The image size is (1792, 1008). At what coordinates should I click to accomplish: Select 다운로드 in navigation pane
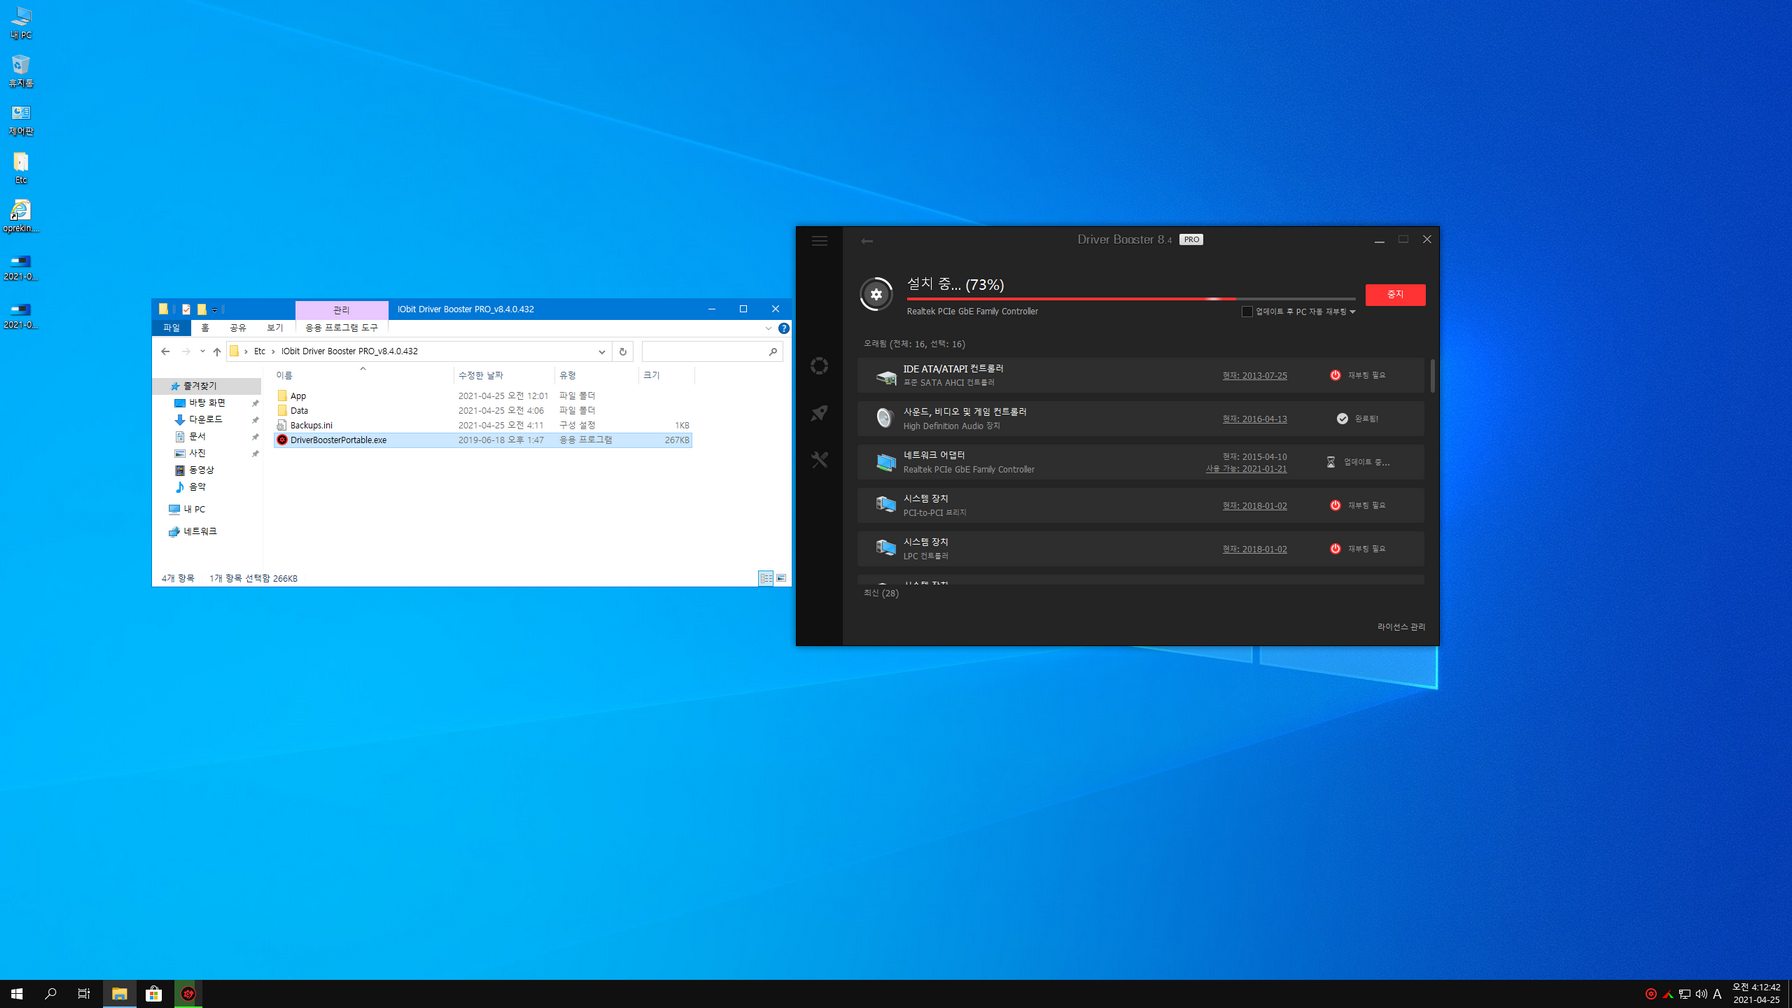point(206,420)
